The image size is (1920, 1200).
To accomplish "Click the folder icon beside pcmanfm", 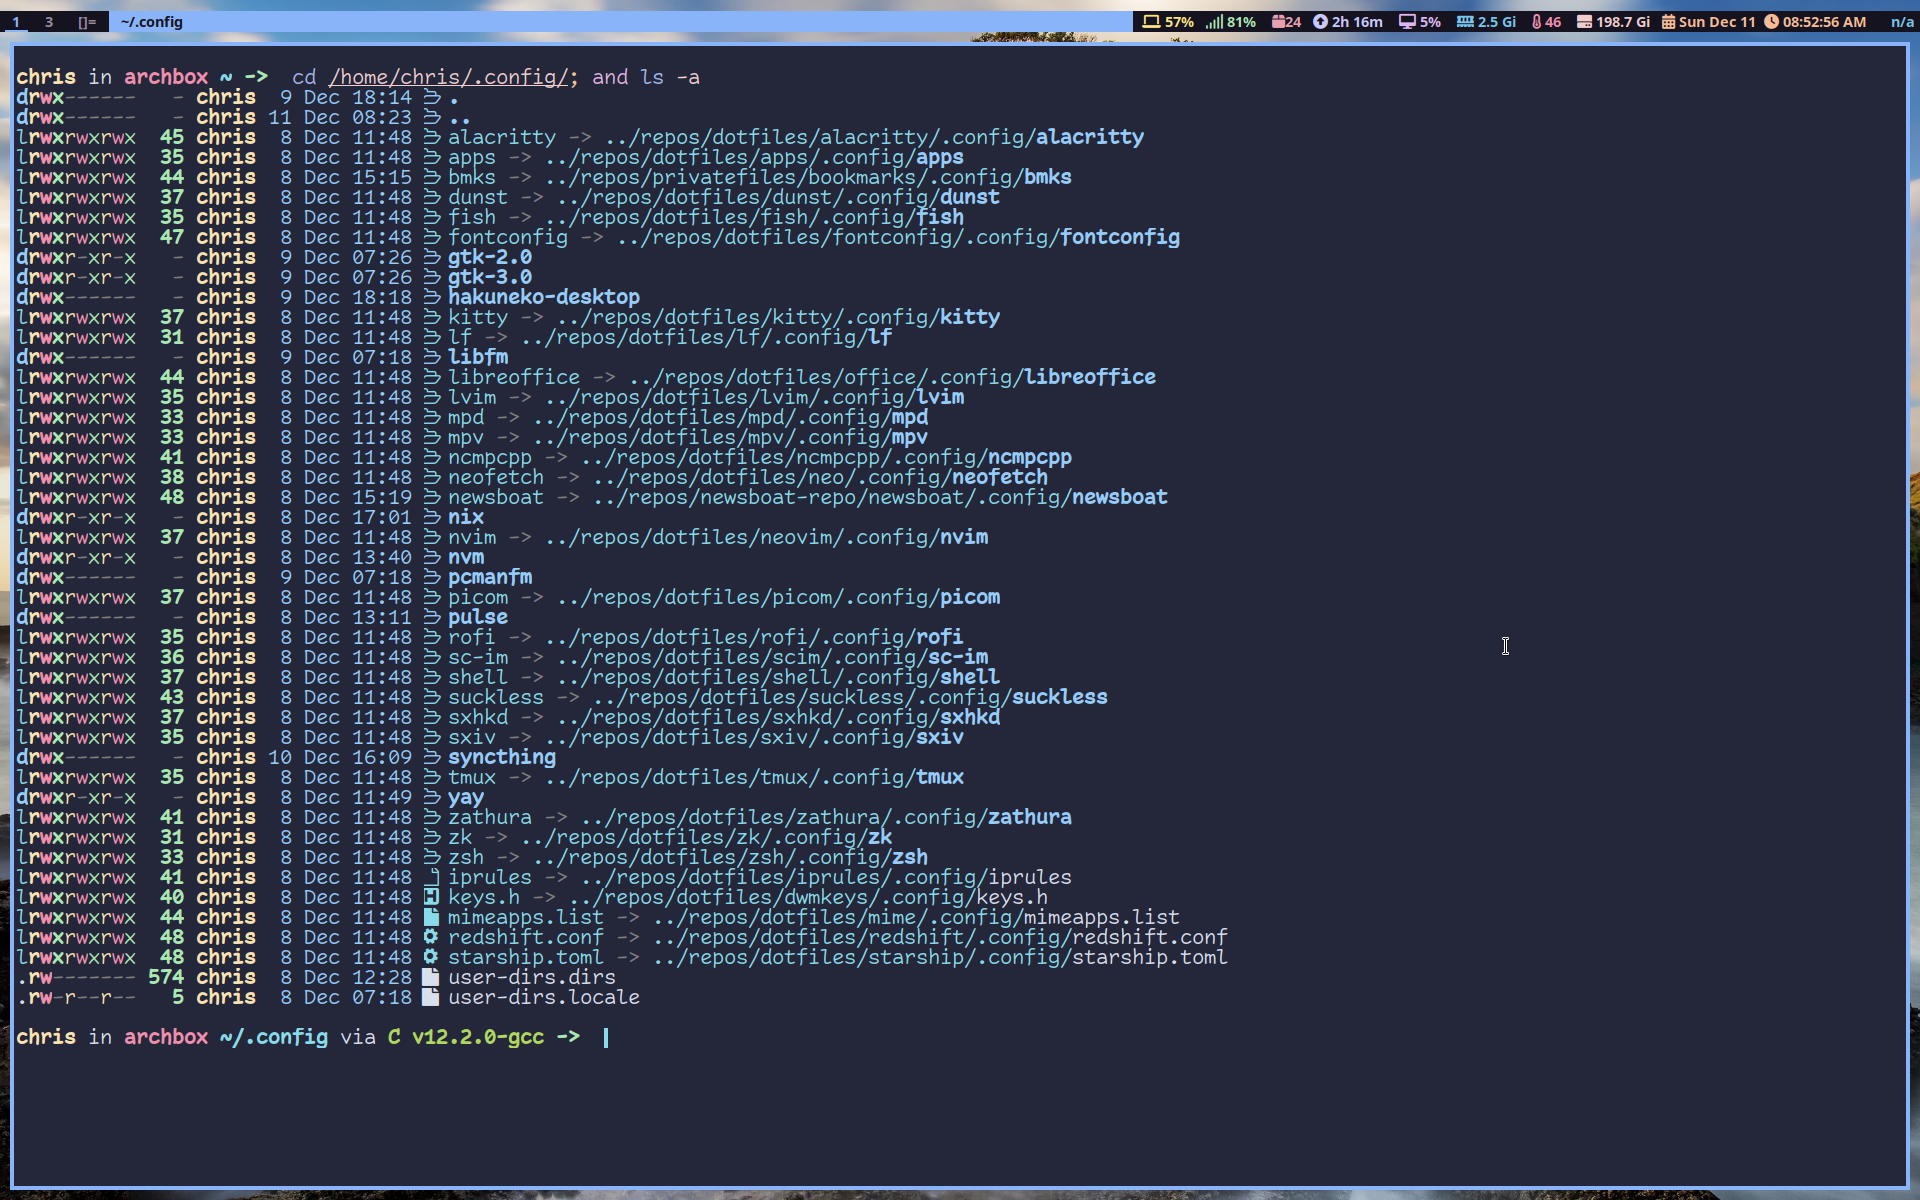I will [x=432, y=577].
